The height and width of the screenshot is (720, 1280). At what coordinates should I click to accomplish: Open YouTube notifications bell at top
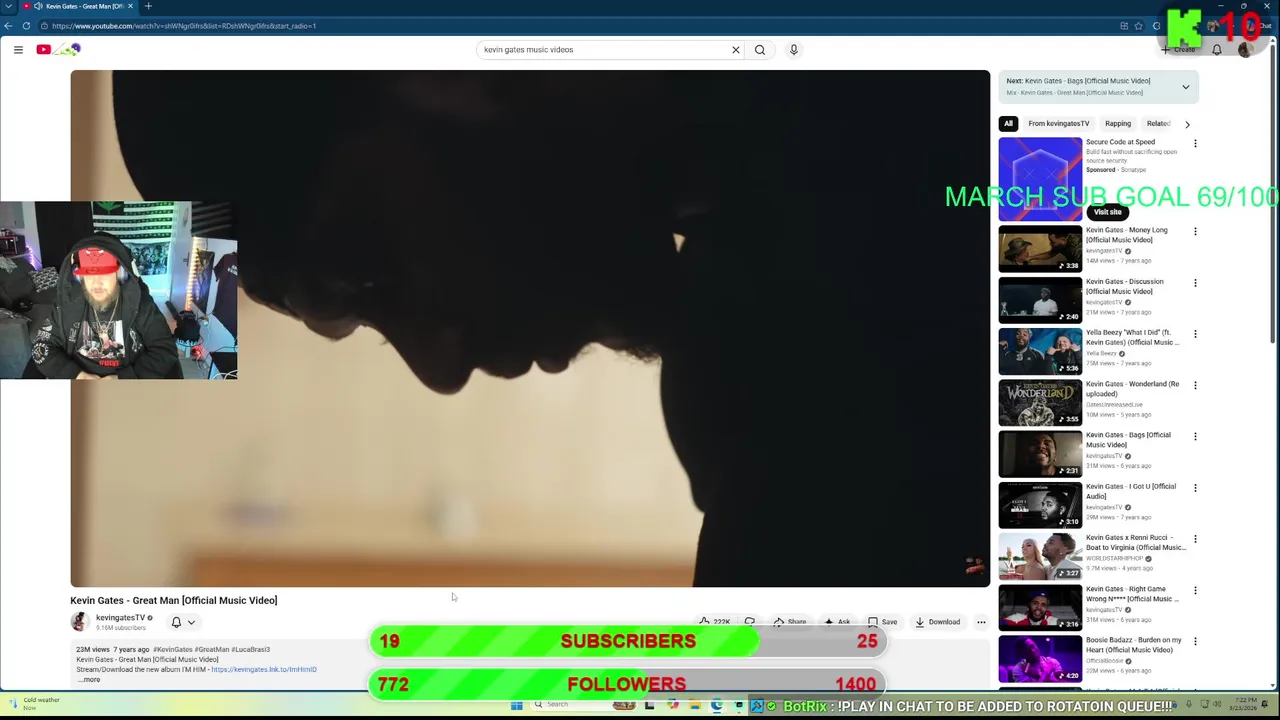coord(1217,49)
